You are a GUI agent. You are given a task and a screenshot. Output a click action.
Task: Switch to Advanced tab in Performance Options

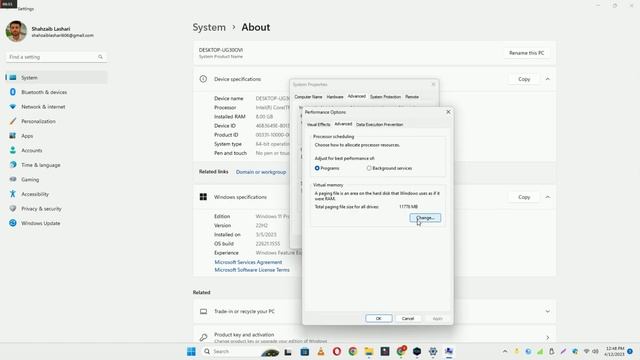(x=343, y=124)
